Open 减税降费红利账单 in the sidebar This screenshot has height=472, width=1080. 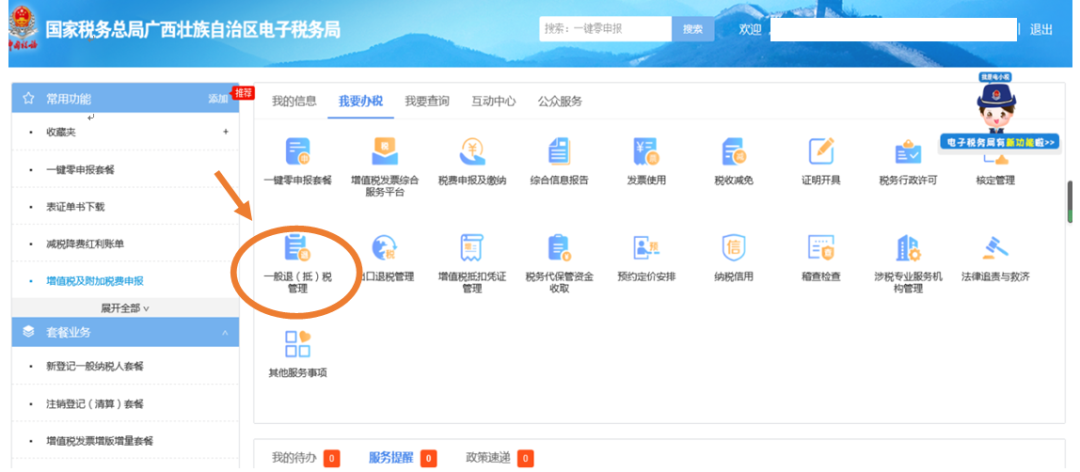85,244
